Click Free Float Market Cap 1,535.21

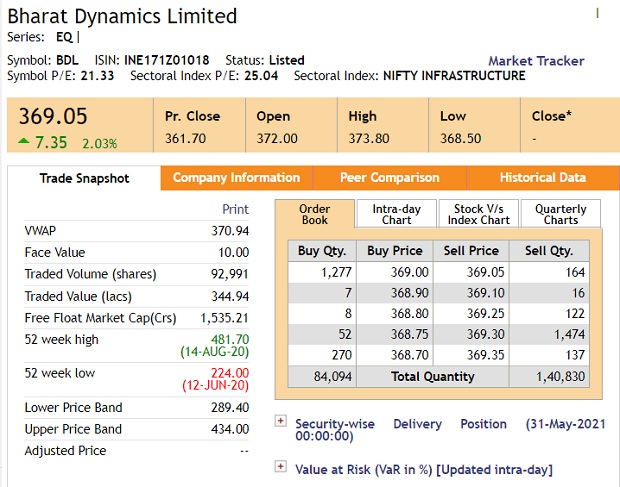[x=224, y=318]
